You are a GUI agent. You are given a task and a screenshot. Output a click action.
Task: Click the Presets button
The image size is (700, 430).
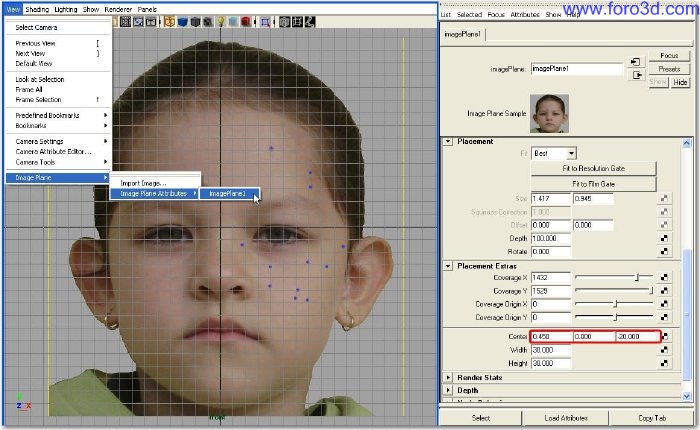pyautogui.click(x=669, y=69)
